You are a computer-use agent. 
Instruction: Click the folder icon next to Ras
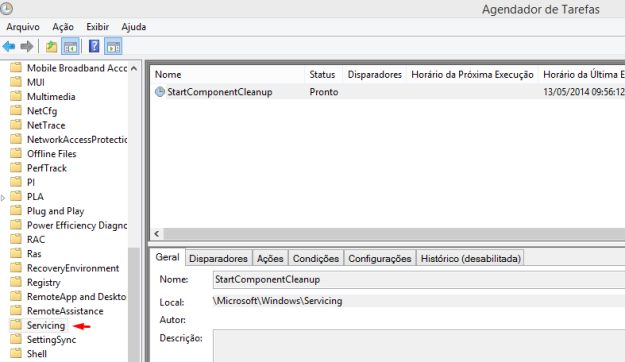click(x=16, y=254)
